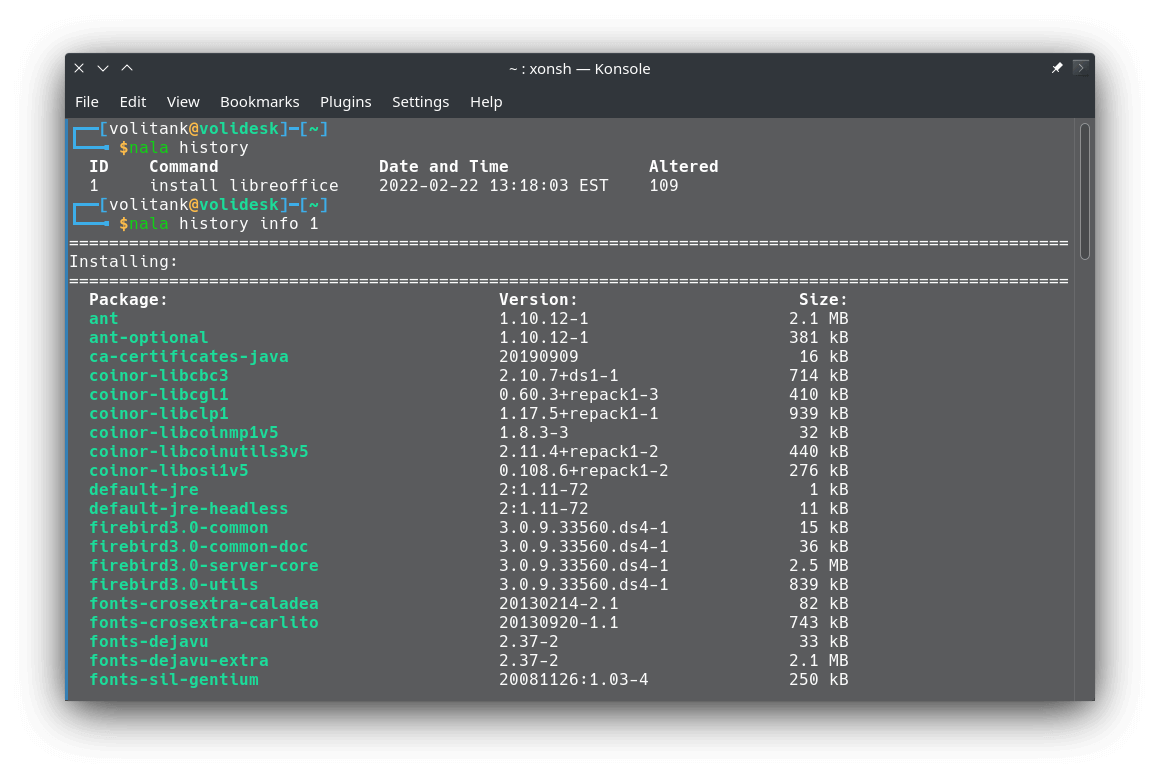The width and height of the screenshot is (1160, 778).
Task: Click the 'coinor-libcoinutils3v5' package name
Action: 199,452
